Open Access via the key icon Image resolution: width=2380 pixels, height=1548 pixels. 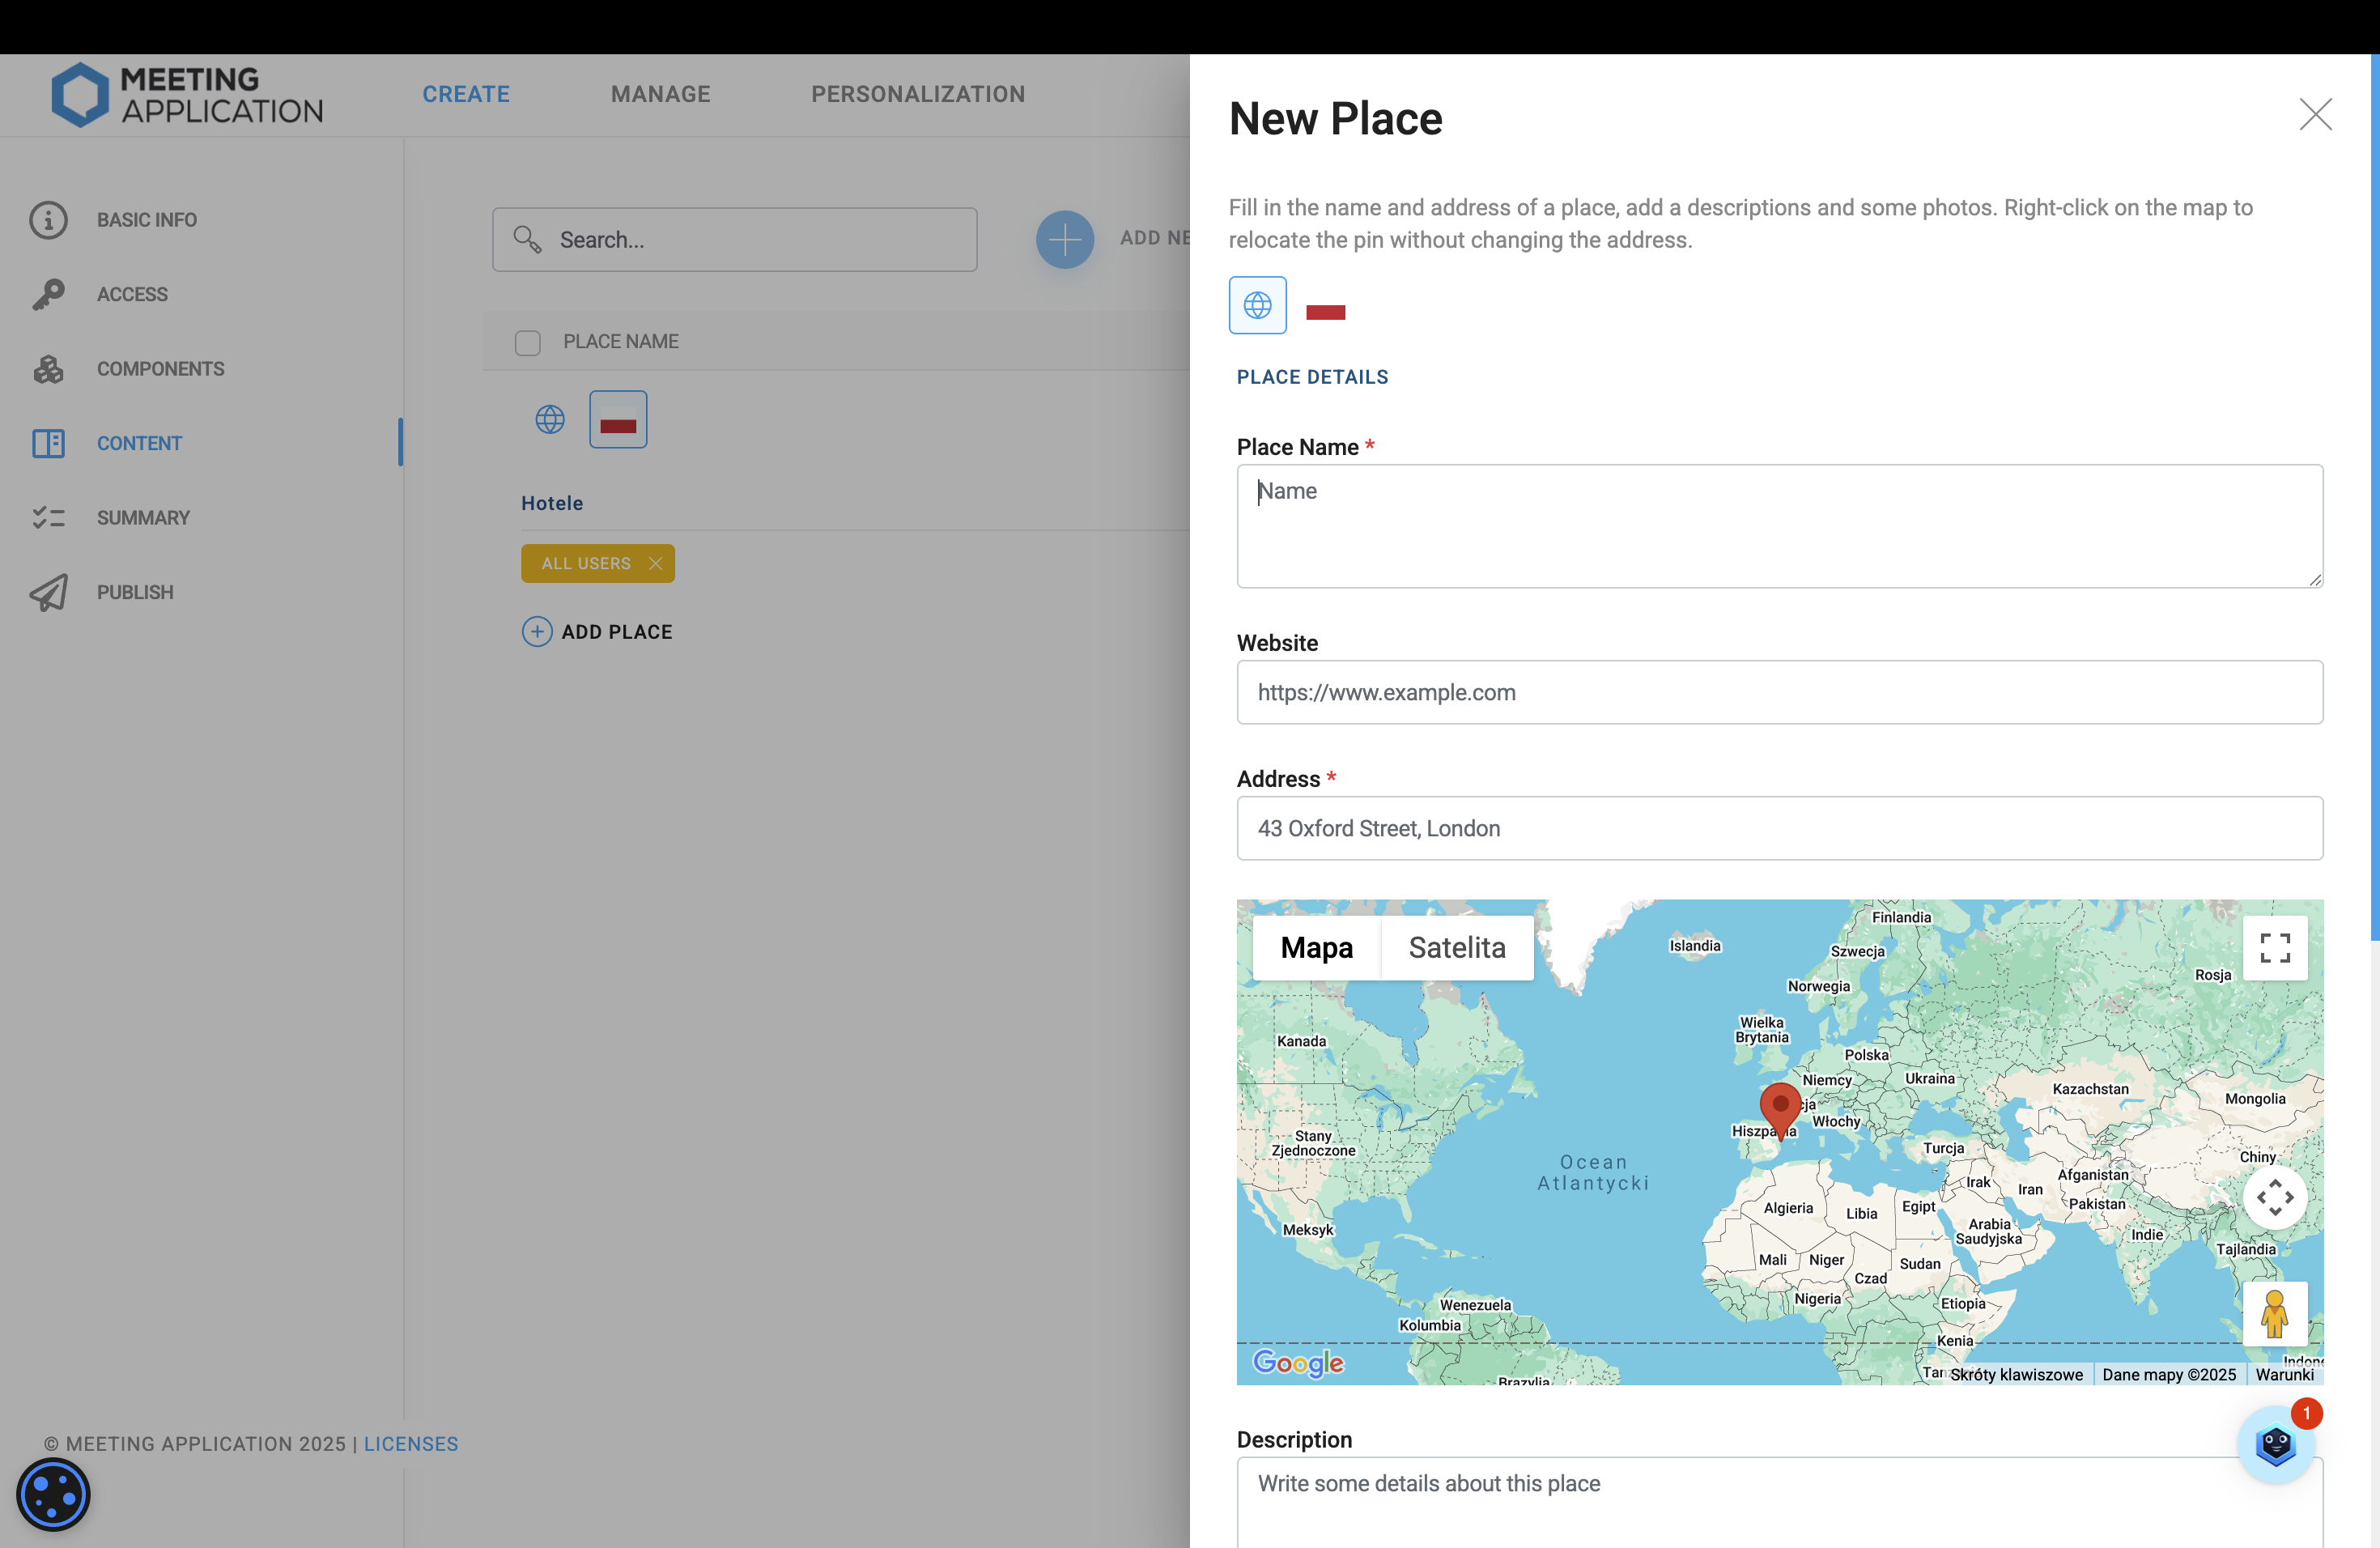48,294
